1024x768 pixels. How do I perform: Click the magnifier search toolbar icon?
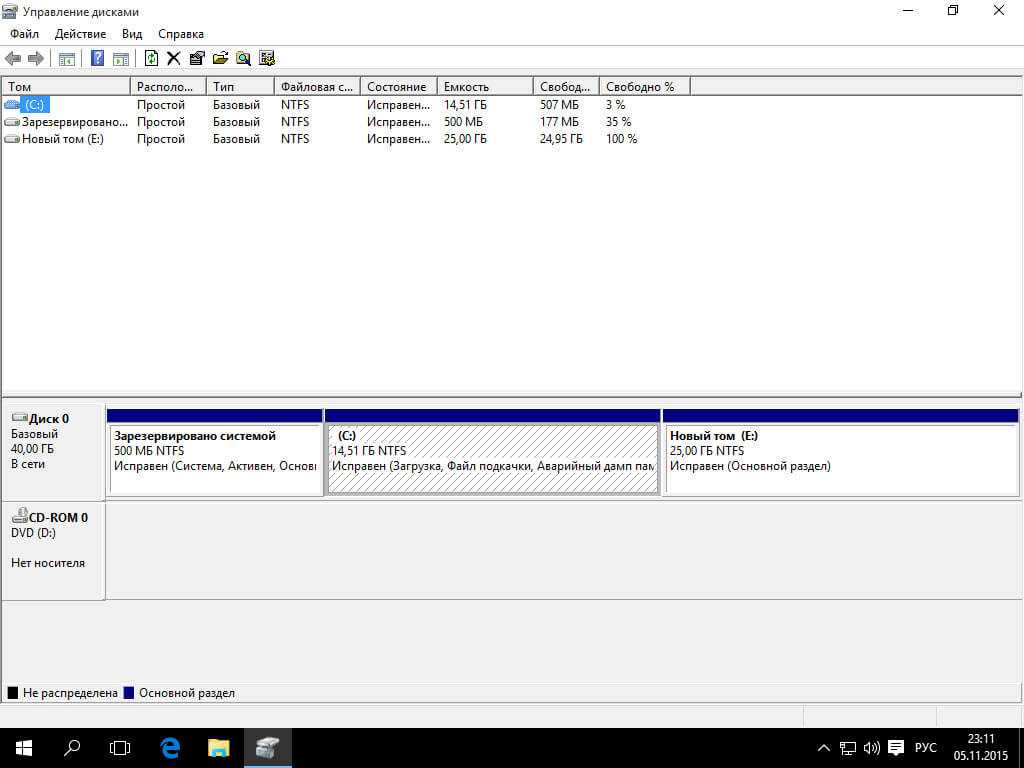(x=243, y=59)
